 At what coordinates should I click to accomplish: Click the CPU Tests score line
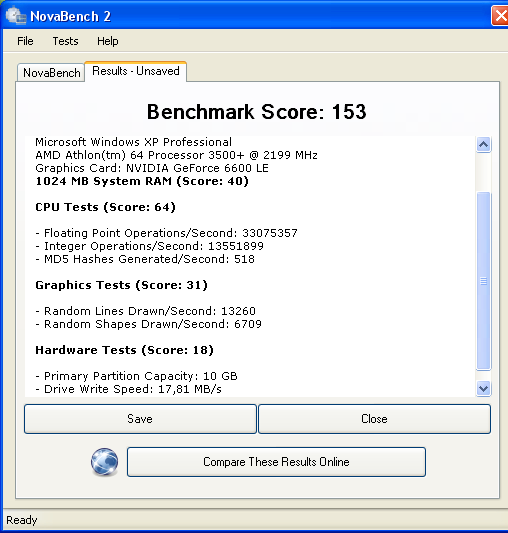105,207
